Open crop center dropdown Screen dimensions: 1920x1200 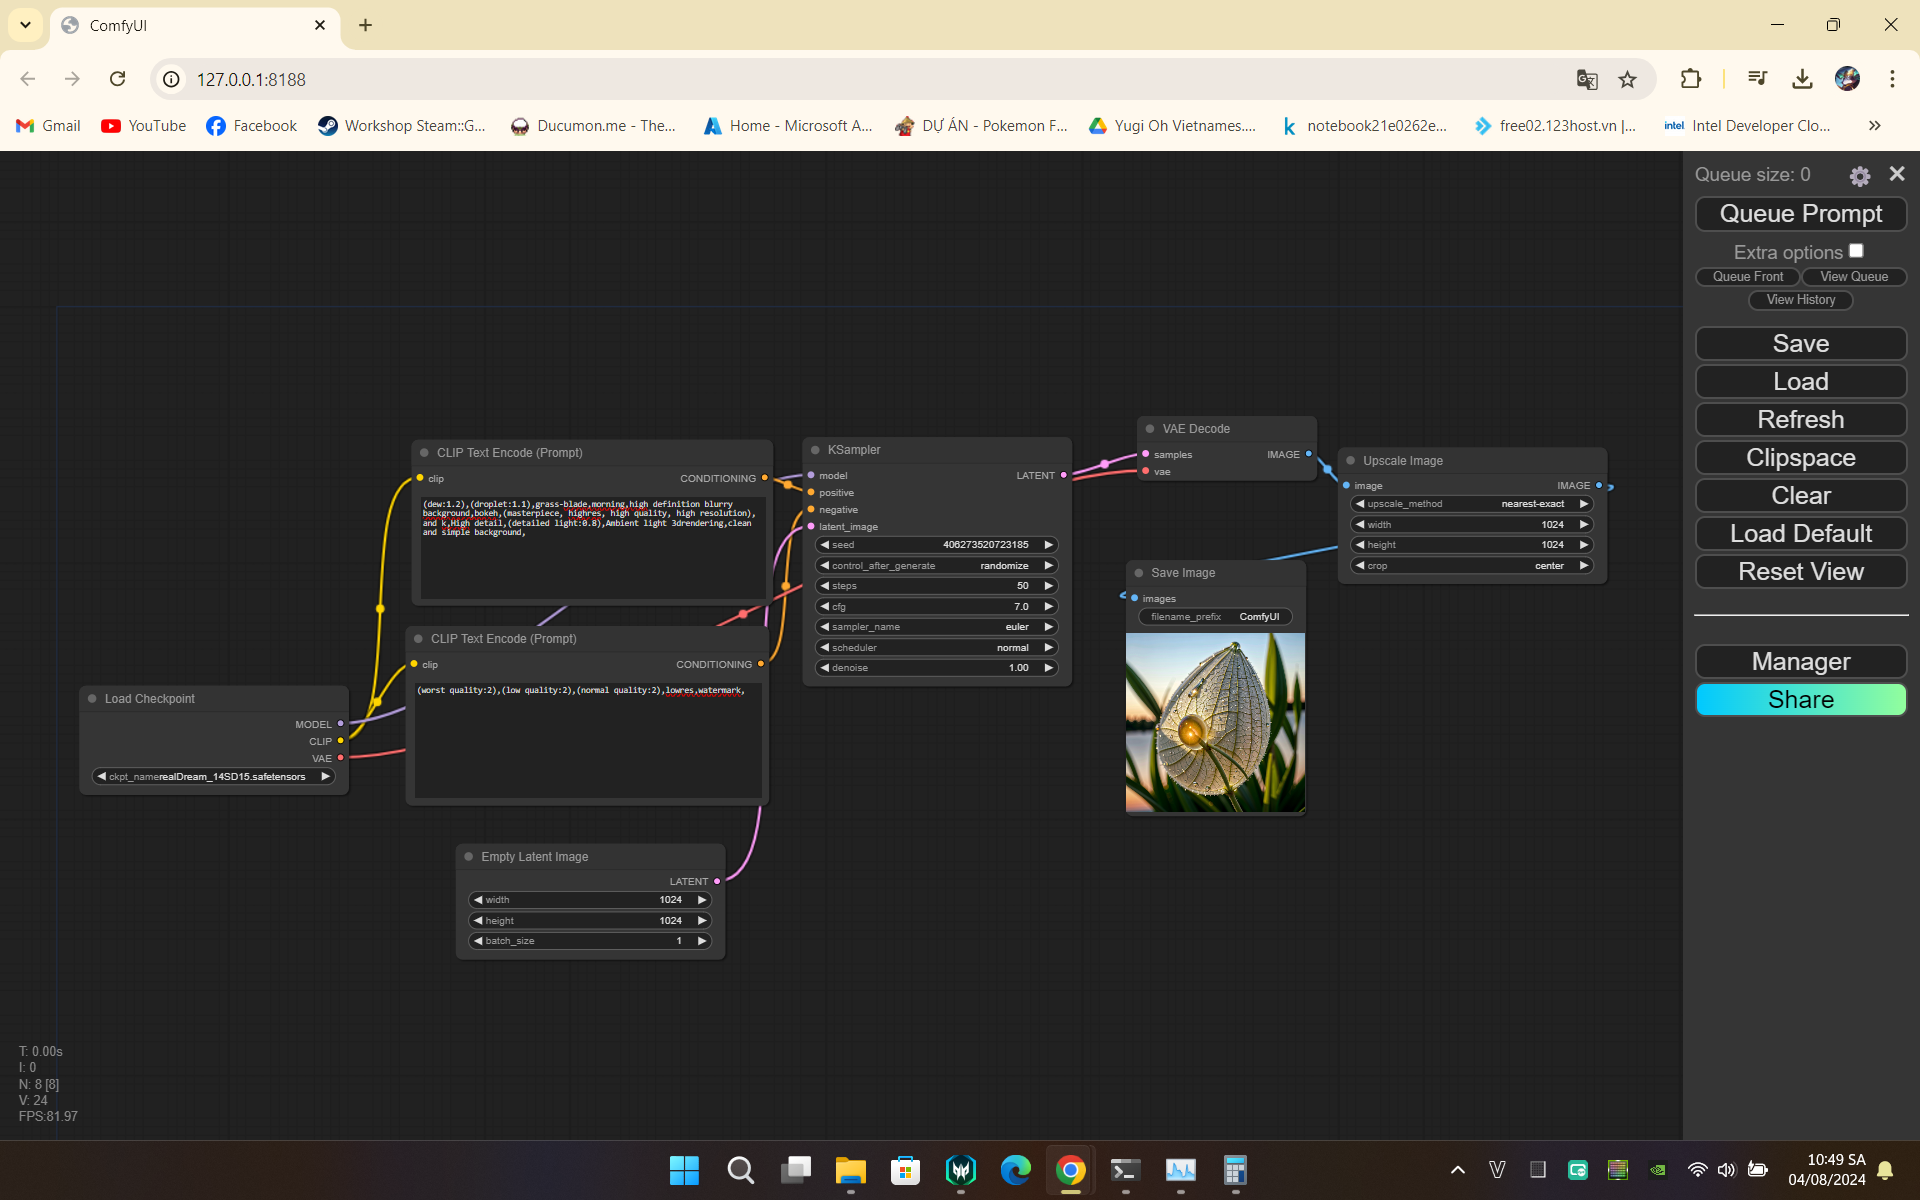point(1471,566)
